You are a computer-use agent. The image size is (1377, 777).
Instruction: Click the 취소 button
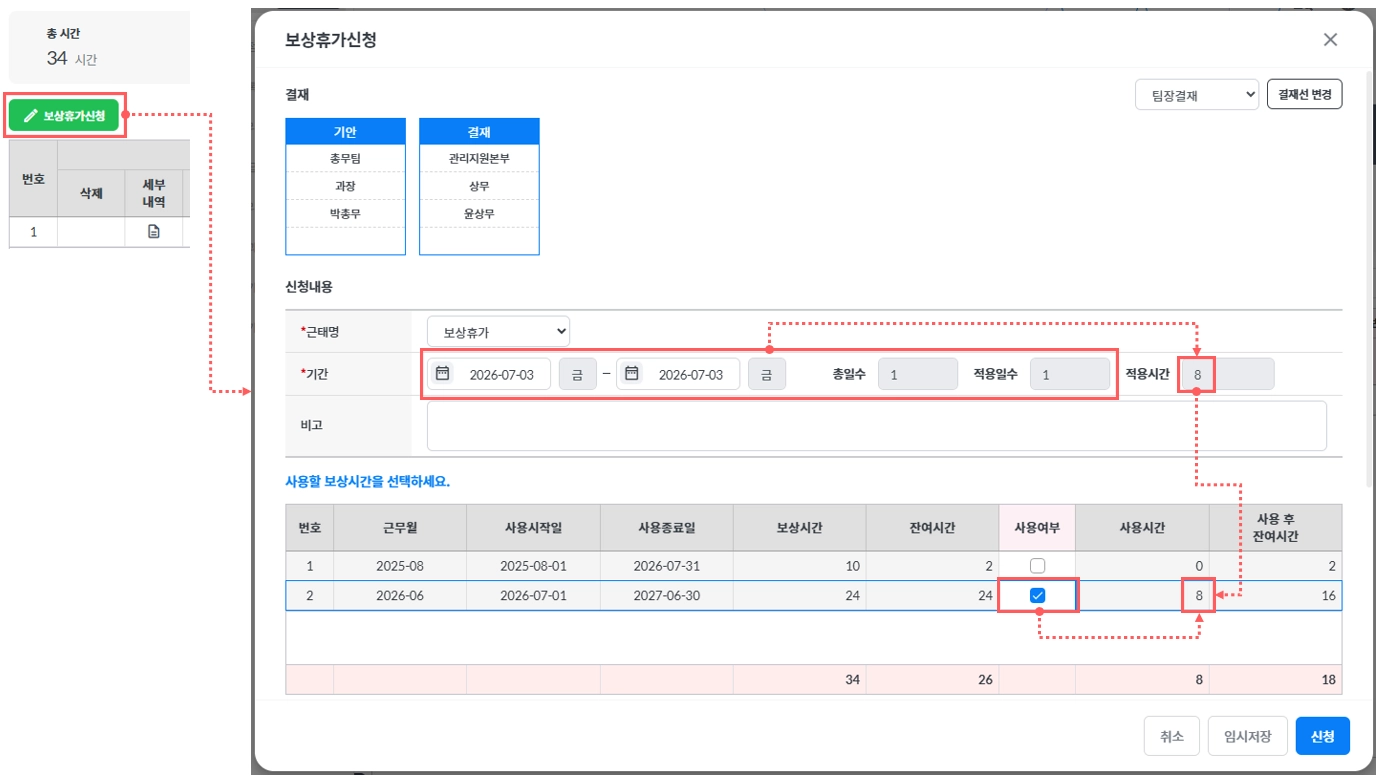tap(1172, 736)
